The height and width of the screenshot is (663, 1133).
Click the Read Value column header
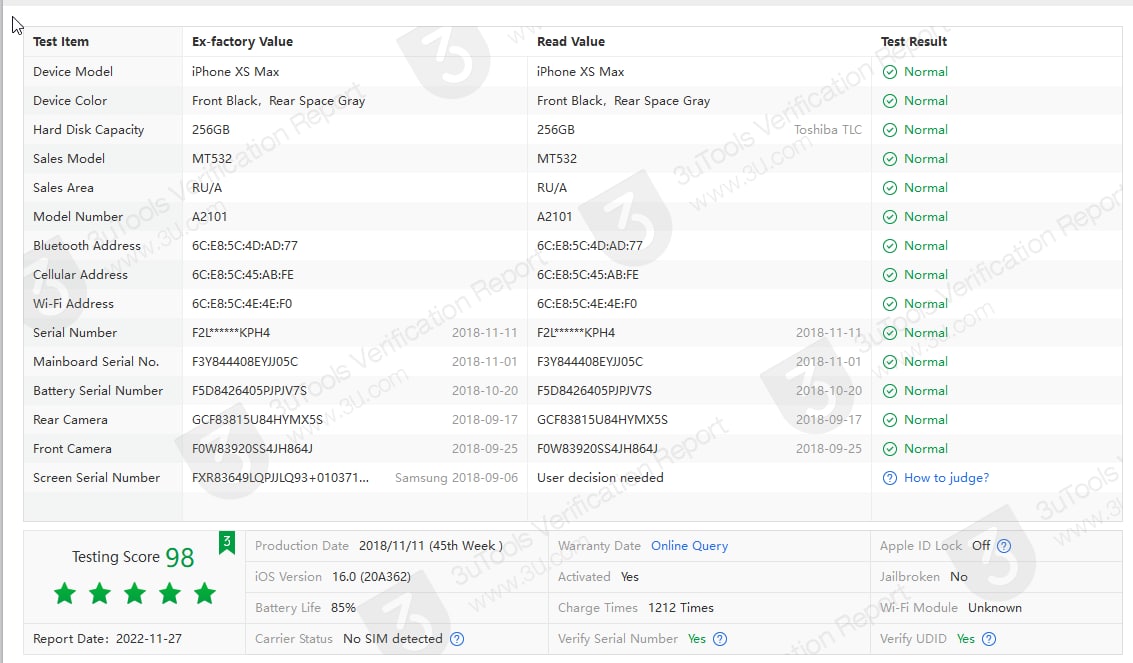571,42
